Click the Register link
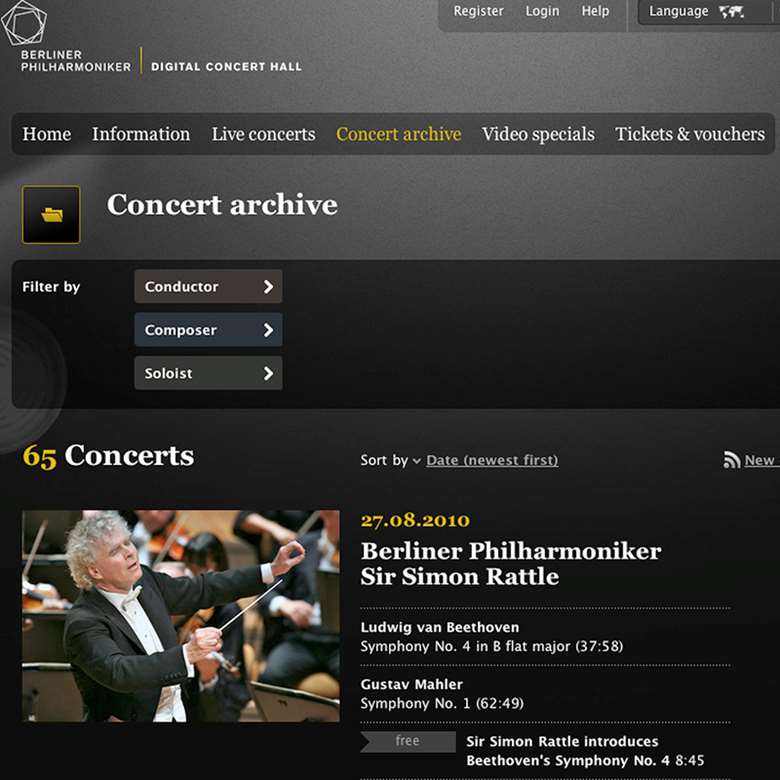The height and width of the screenshot is (780, 780). (x=479, y=11)
